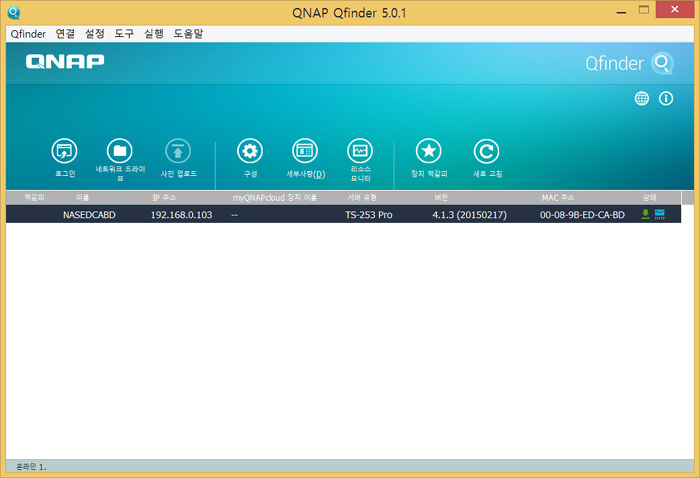Click the 사진 업로드 photo upload icon
This screenshot has height=478, width=700.
click(x=178, y=151)
